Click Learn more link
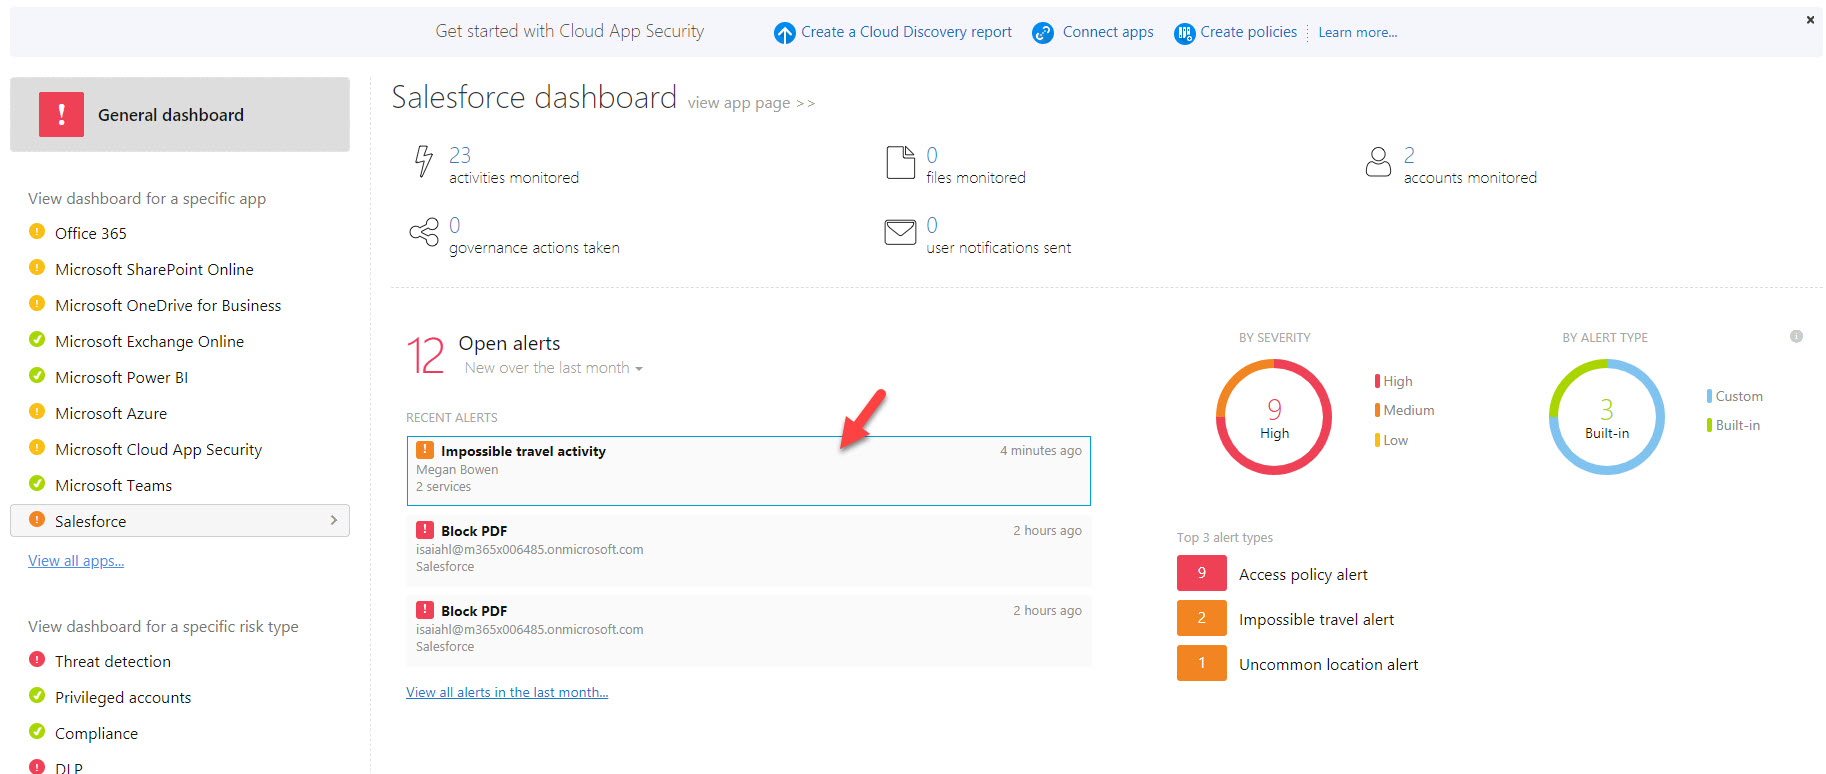This screenshot has width=1826, height=774. coord(1358,32)
